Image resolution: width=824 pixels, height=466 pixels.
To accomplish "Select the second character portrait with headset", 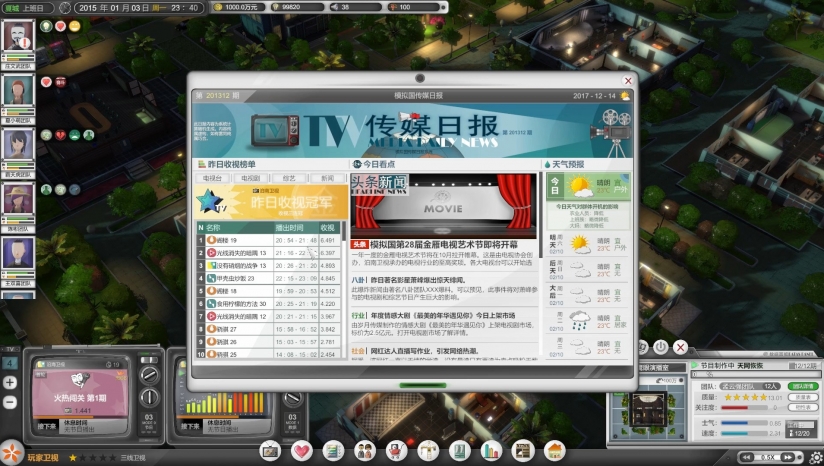I will [x=18, y=90].
